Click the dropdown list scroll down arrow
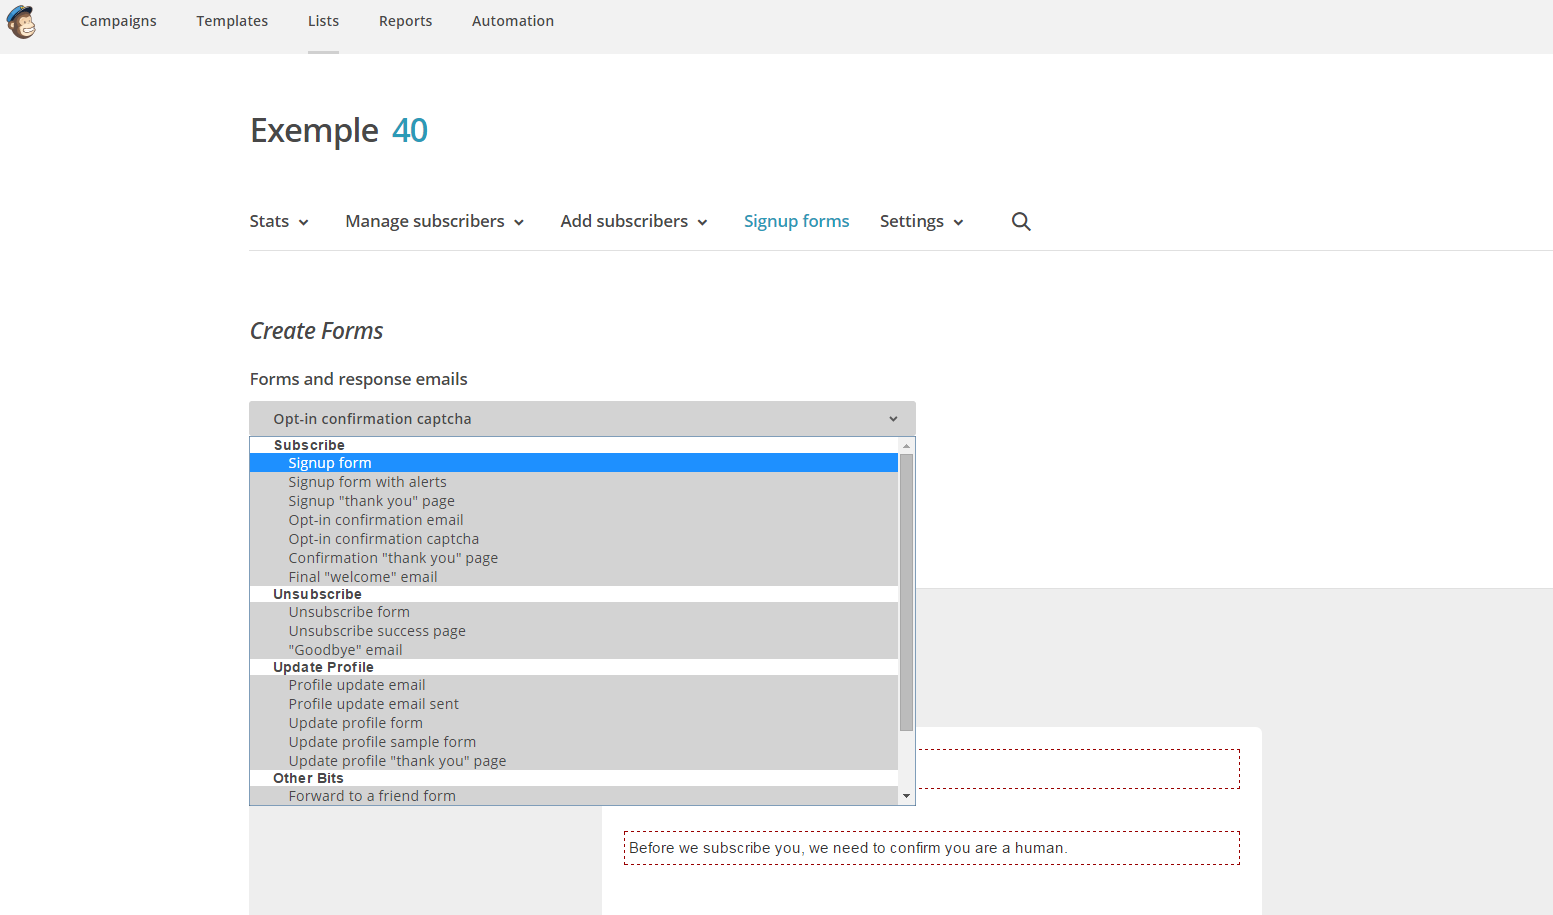The width and height of the screenshot is (1553, 915). pos(906,796)
